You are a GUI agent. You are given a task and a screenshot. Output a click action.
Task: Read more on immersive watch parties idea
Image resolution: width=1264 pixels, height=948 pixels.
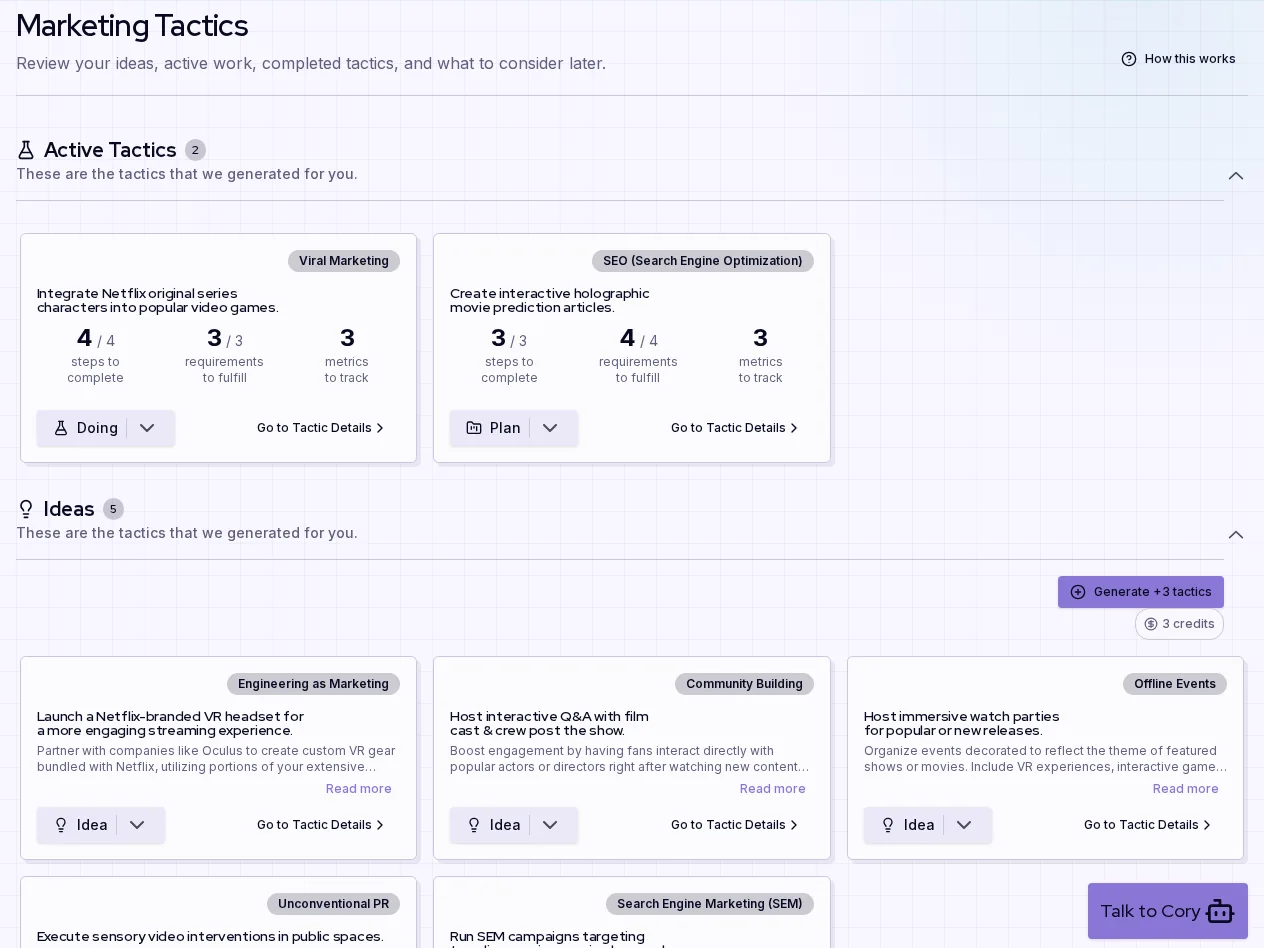point(1186,789)
